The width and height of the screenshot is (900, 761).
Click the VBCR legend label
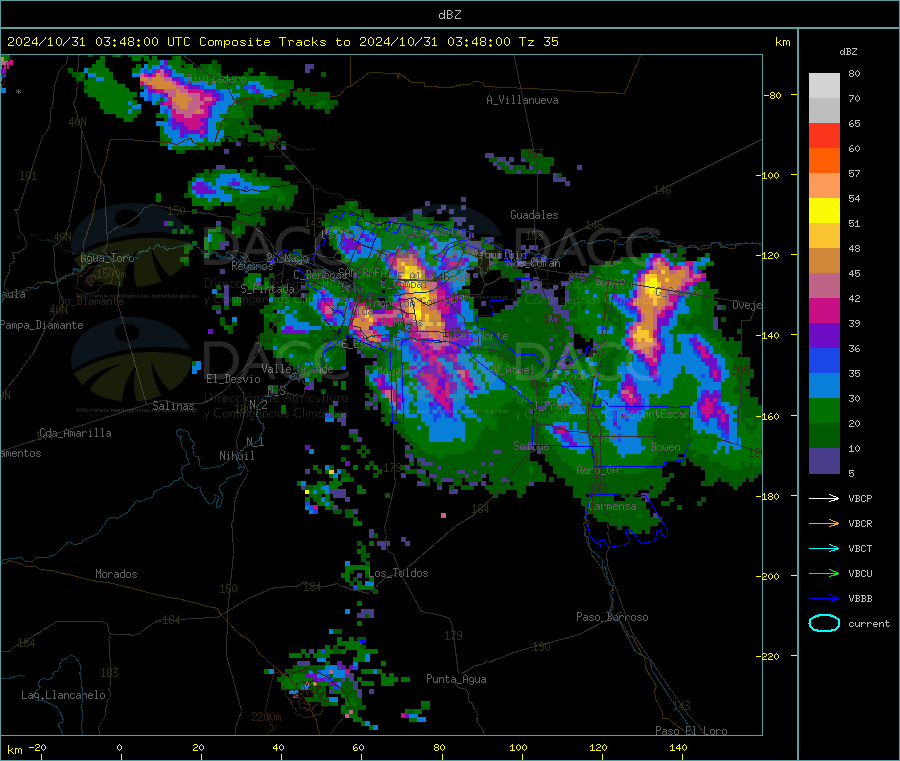point(860,523)
